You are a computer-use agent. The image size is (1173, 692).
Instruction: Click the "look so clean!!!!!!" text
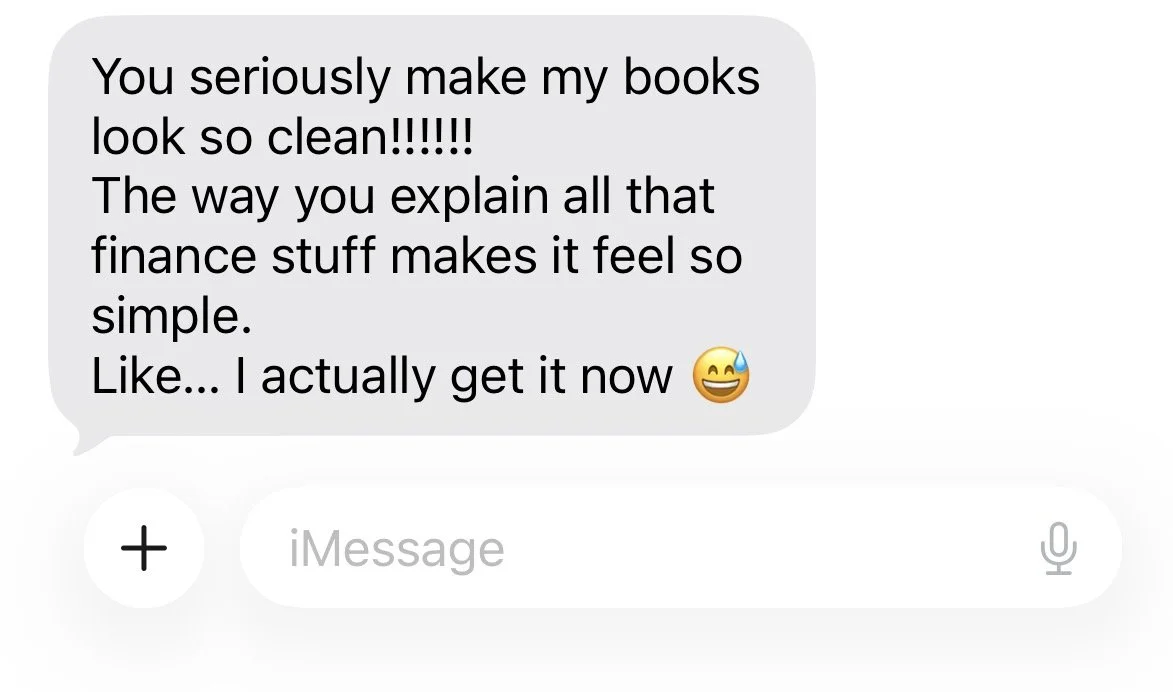(x=282, y=137)
